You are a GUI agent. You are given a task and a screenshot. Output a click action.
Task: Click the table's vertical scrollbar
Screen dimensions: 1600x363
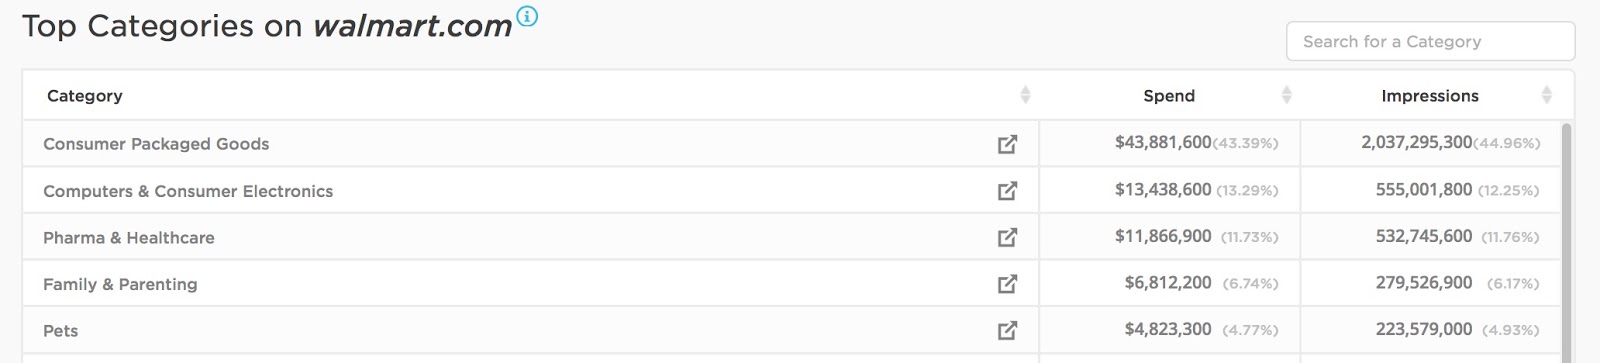point(1567,240)
